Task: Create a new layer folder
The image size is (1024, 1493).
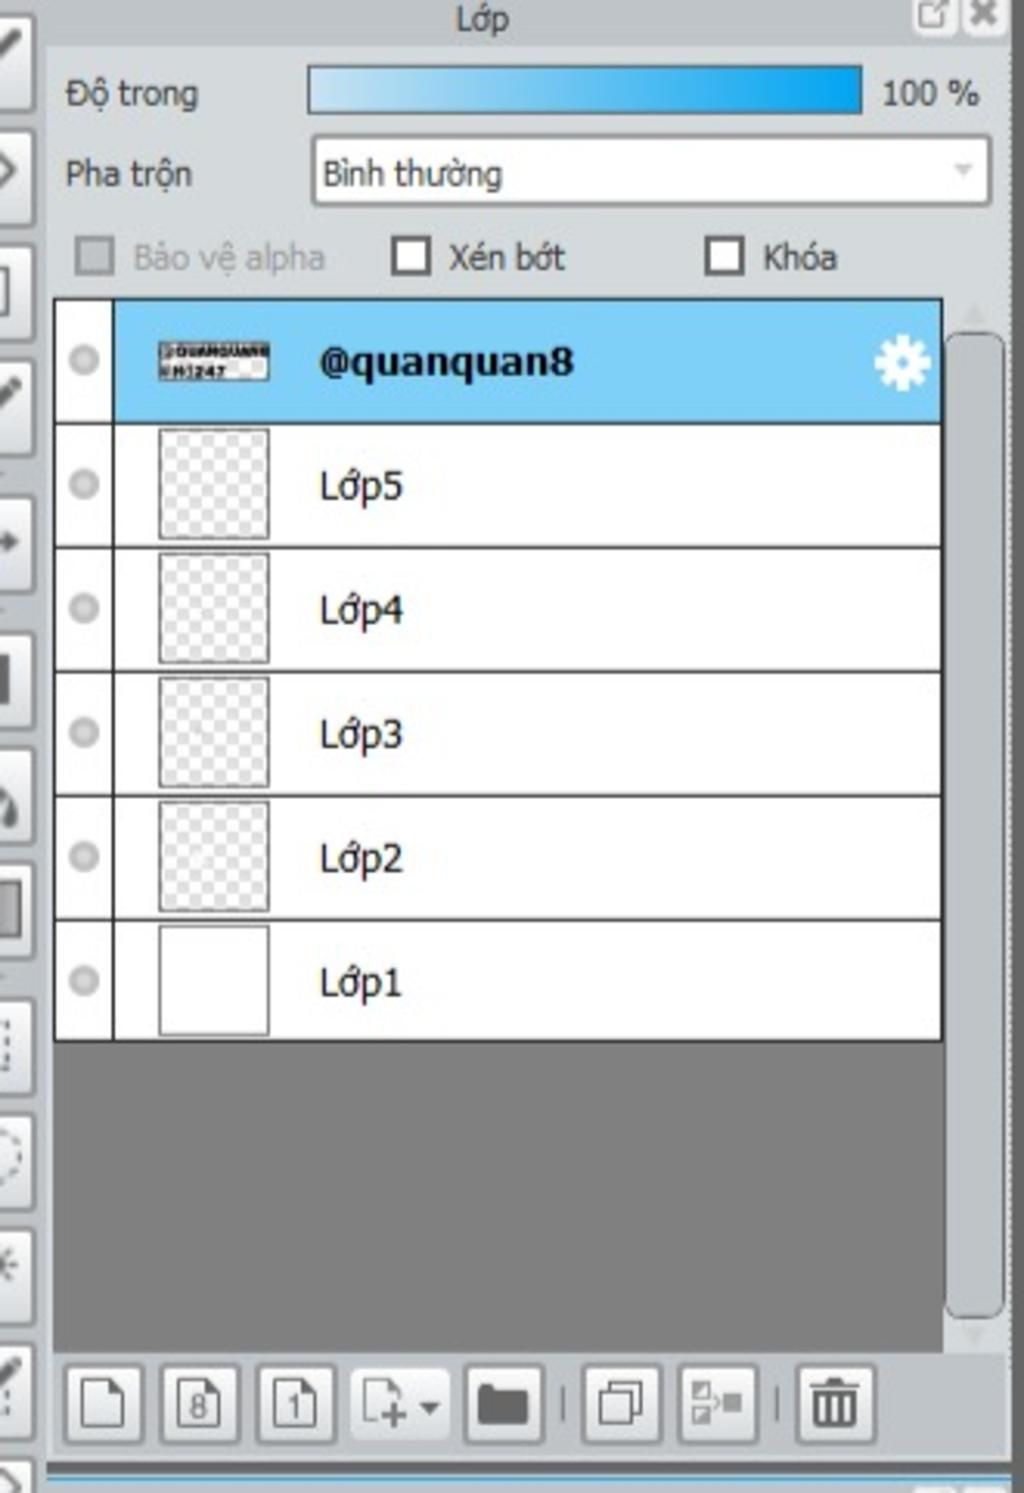Action: (x=503, y=1403)
